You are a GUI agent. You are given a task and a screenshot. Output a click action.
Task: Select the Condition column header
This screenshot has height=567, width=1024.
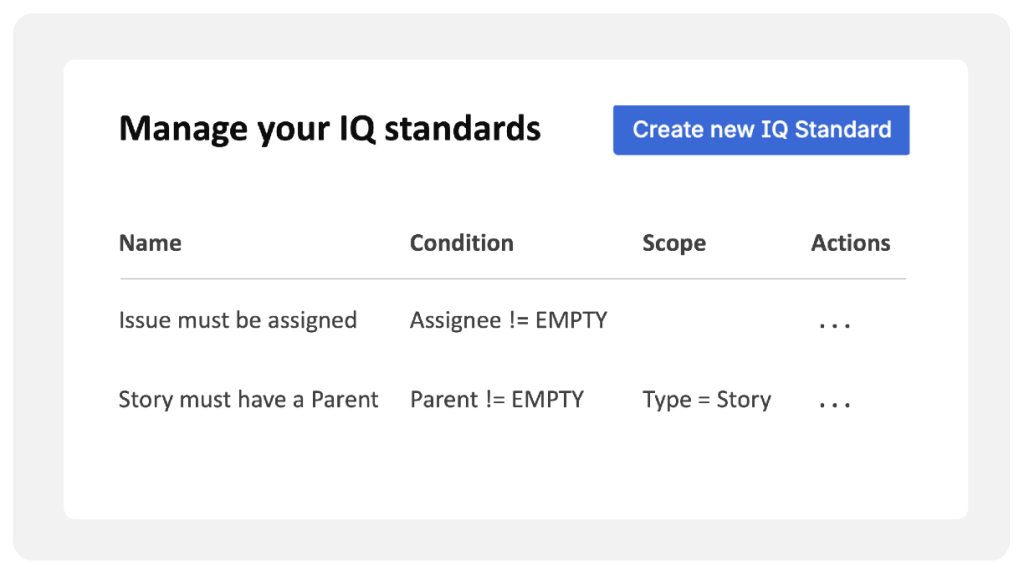pyautogui.click(x=461, y=243)
